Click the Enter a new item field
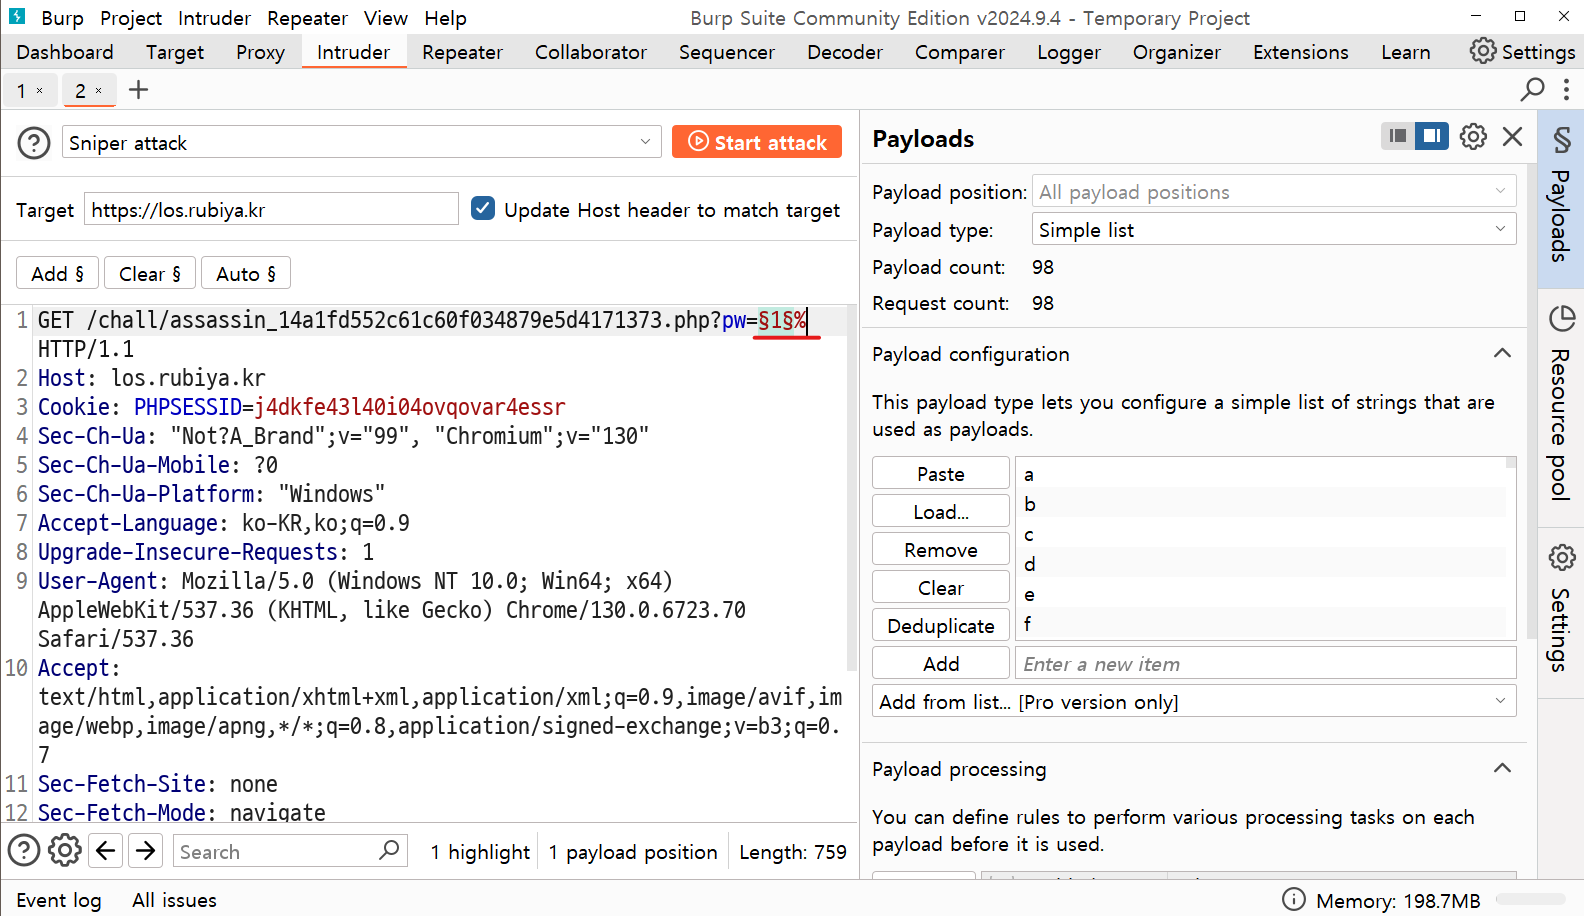Image resolution: width=1584 pixels, height=916 pixels. pos(1266,663)
